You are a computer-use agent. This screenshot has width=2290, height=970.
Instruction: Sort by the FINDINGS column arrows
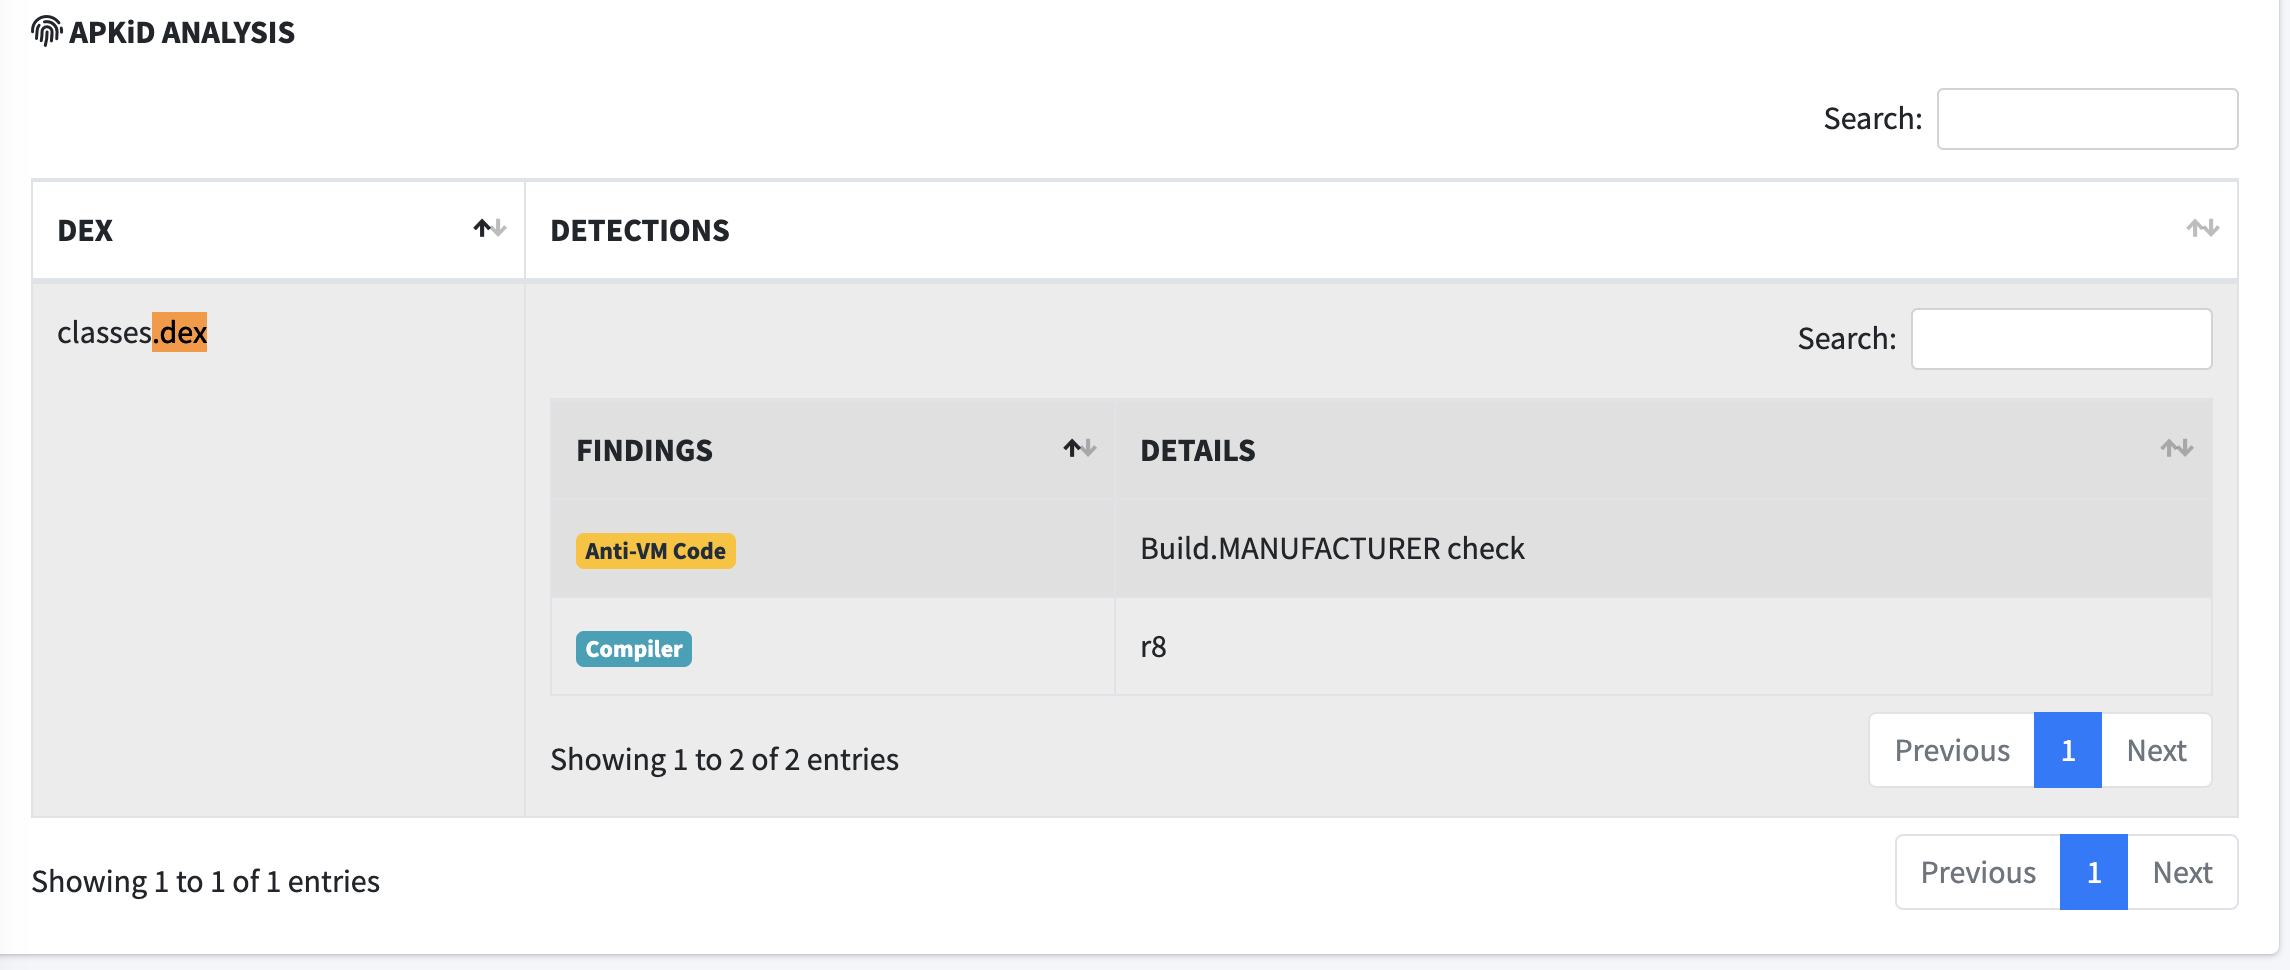1080,449
